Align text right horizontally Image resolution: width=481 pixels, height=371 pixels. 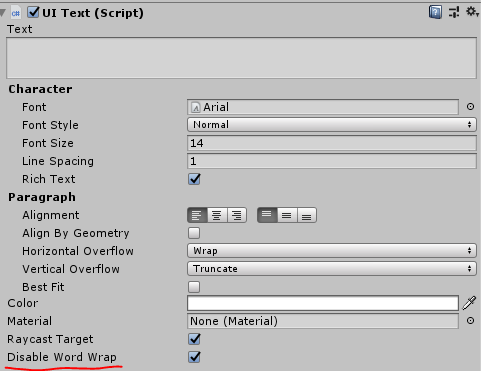coord(237,215)
